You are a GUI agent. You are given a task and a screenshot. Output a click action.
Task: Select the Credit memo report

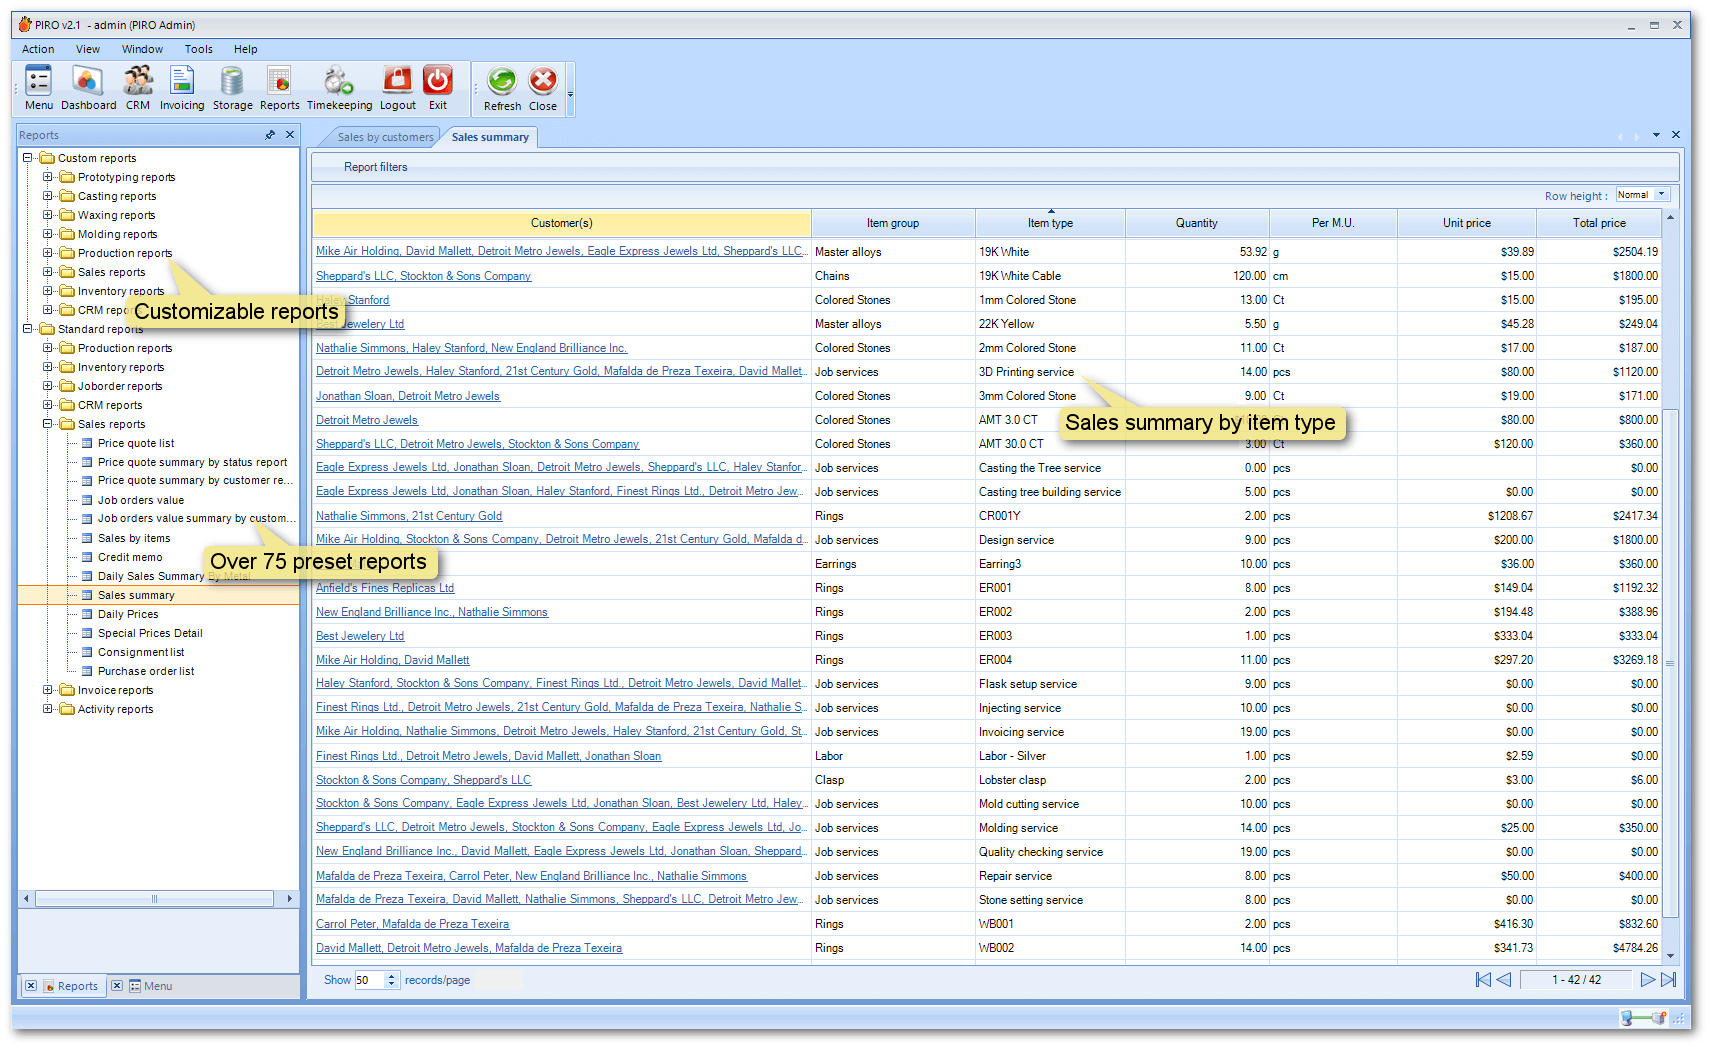(x=130, y=557)
